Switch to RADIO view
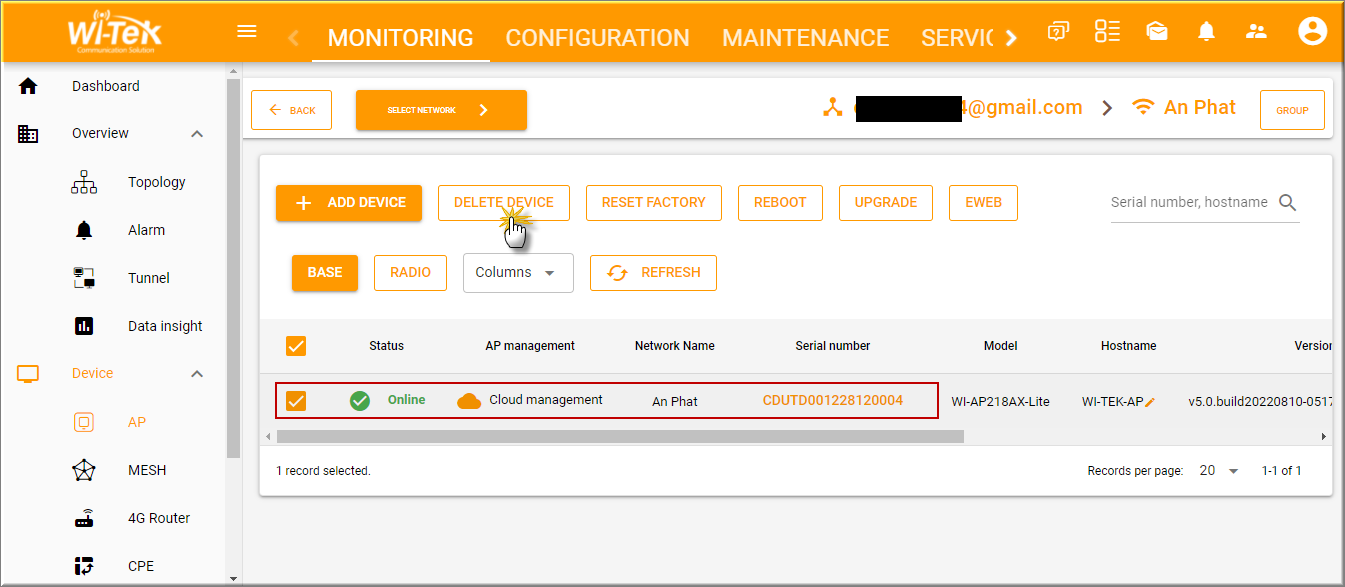The height and width of the screenshot is (587, 1345). pyautogui.click(x=410, y=272)
